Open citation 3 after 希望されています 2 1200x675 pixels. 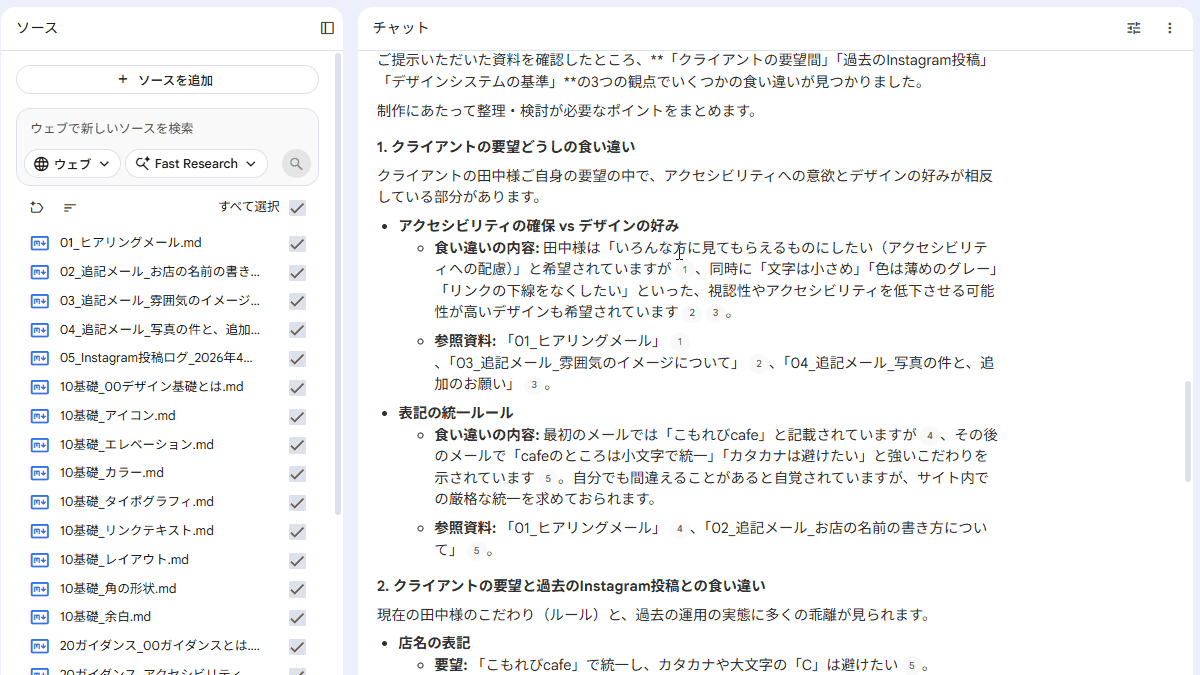coord(715,313)
